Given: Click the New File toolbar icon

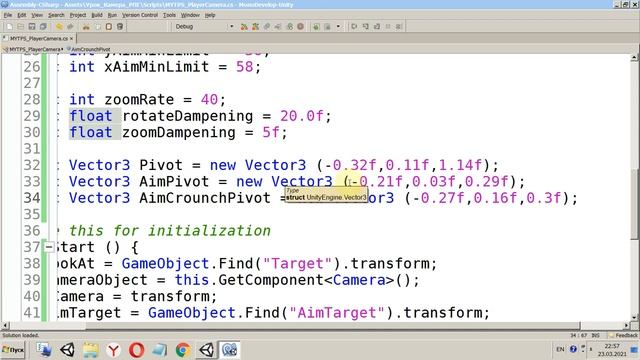Looking at the screenshot, I should tap(9, 27).
